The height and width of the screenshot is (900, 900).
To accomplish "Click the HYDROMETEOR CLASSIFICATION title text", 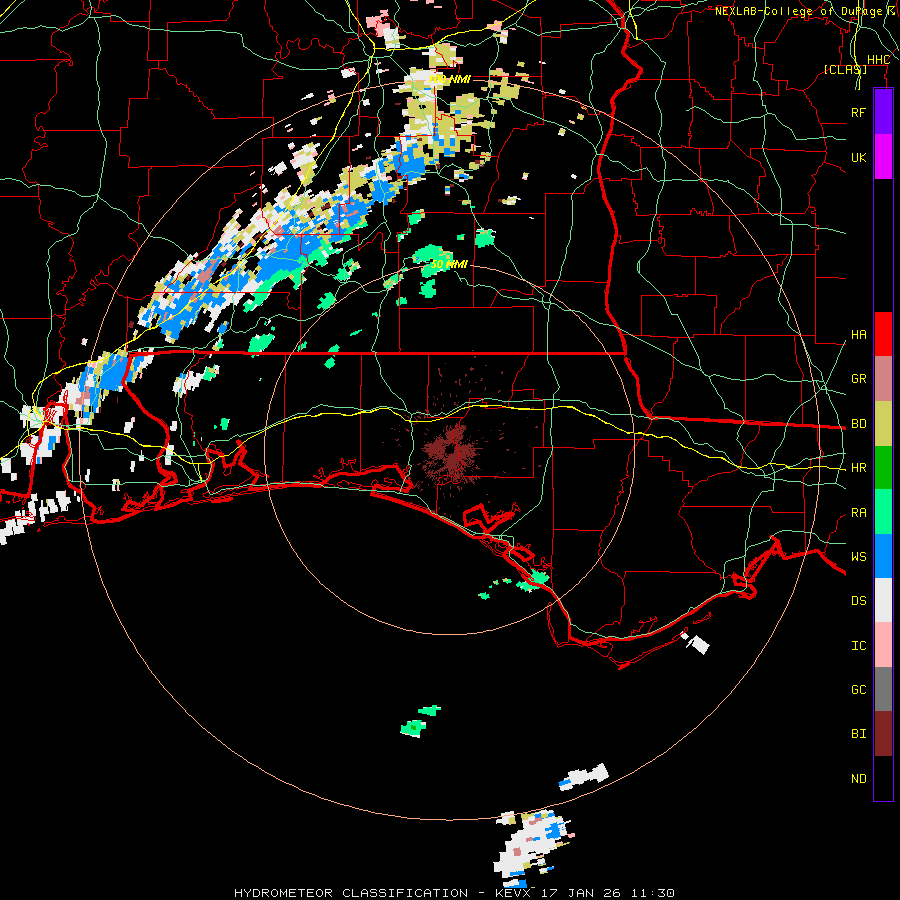I will click(x=351, y=893).
